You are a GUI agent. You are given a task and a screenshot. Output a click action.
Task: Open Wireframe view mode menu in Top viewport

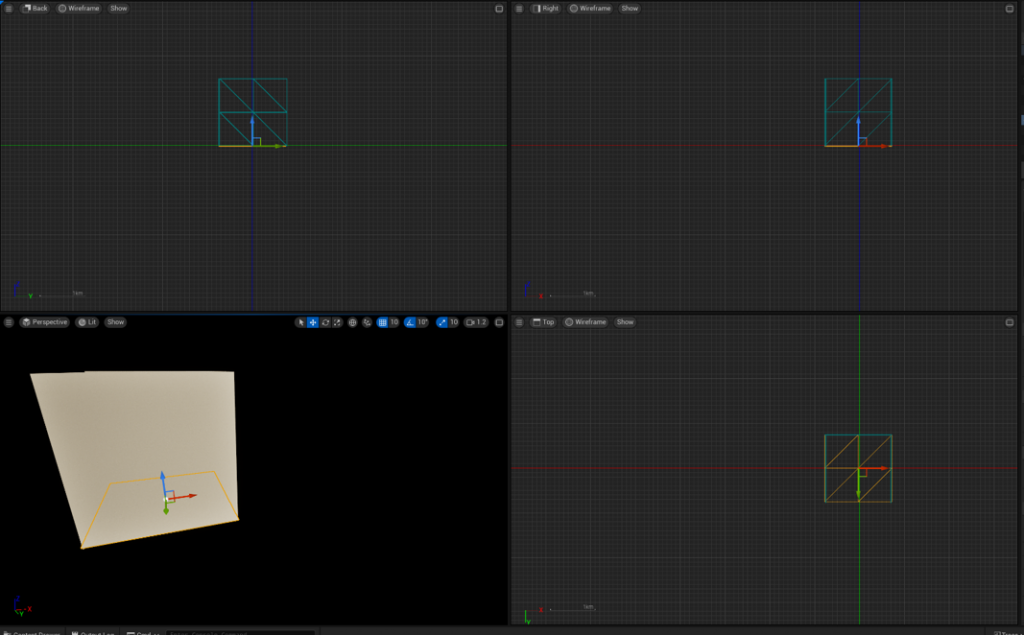[585, 322]
